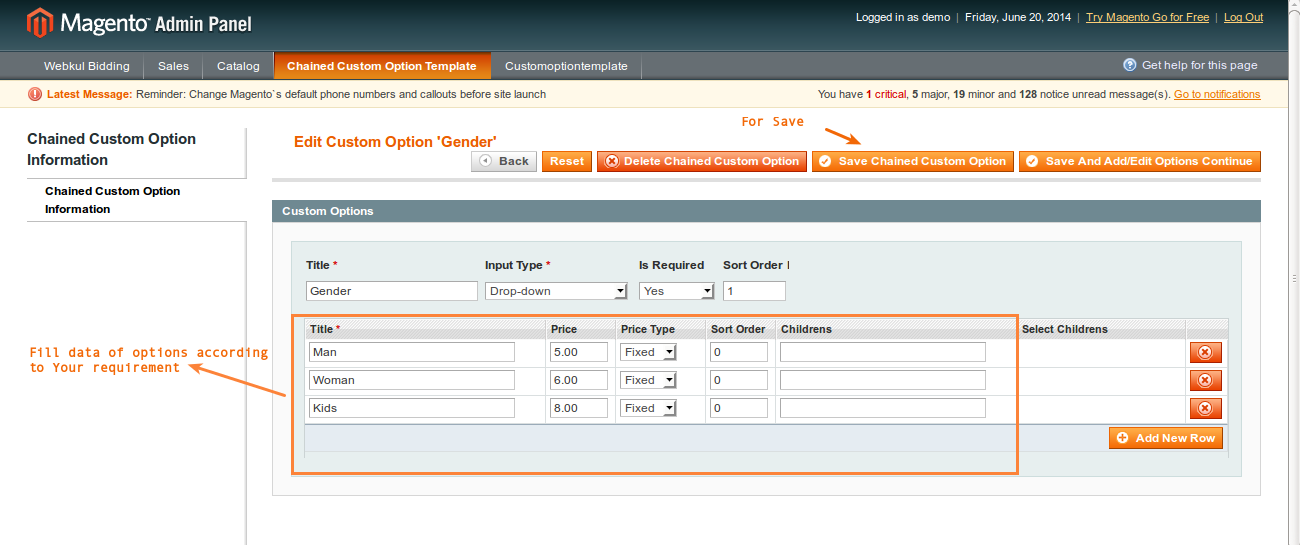This screenshot has width=1302, height=547.
Task: Focus the Gender title input field
Action: [x=392, y=291]
